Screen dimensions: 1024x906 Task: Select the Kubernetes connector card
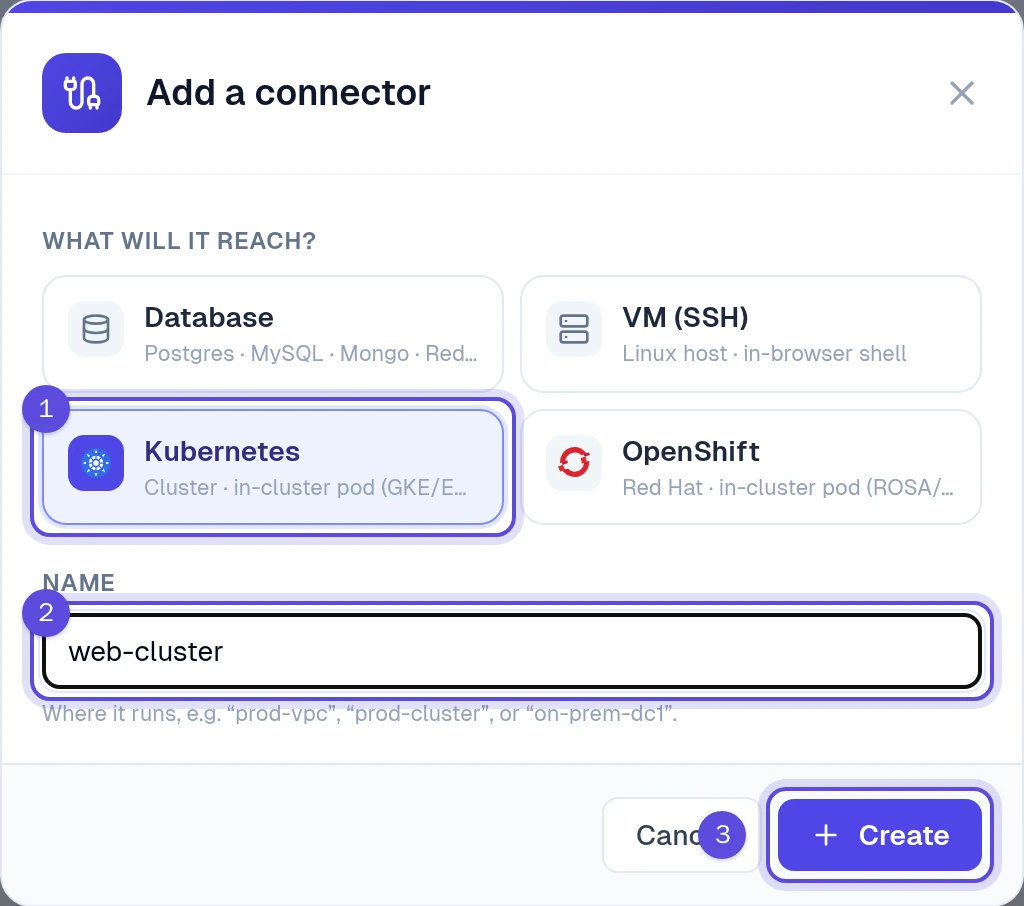coord(273,467)
